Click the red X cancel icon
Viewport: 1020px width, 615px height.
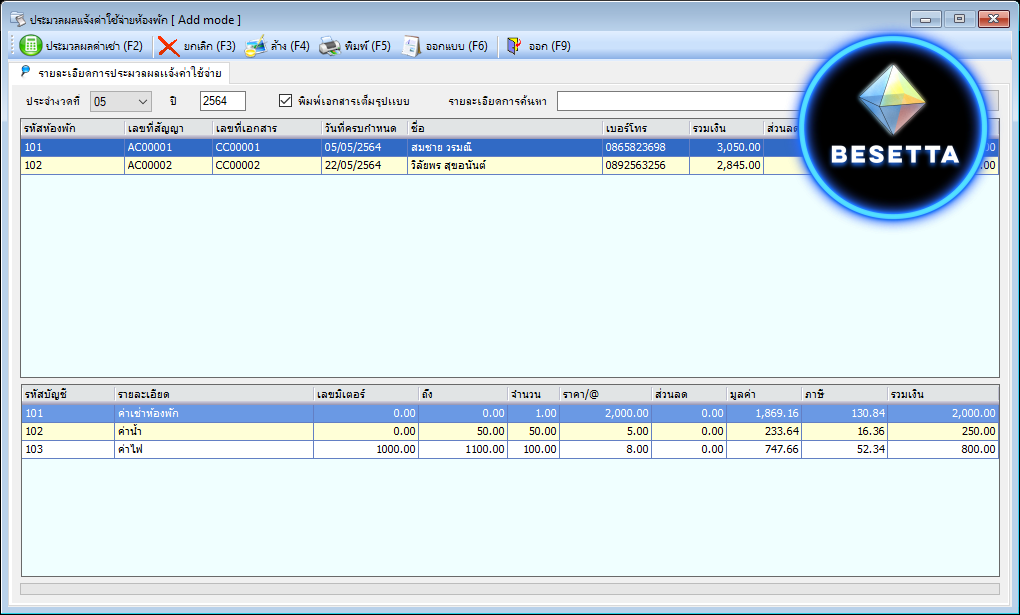pyautogui.click(x=169, y=46)
